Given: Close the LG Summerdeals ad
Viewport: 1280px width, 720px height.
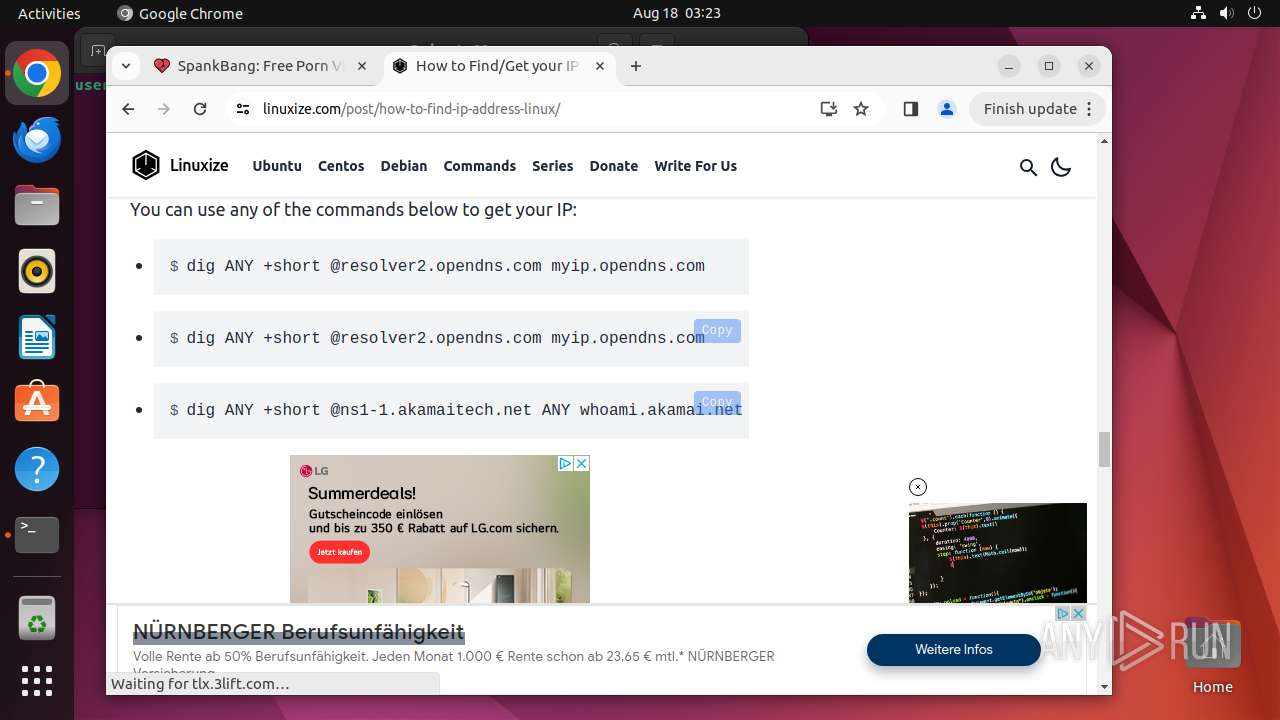Looking at the screenshot, I should tap(582, 463).
